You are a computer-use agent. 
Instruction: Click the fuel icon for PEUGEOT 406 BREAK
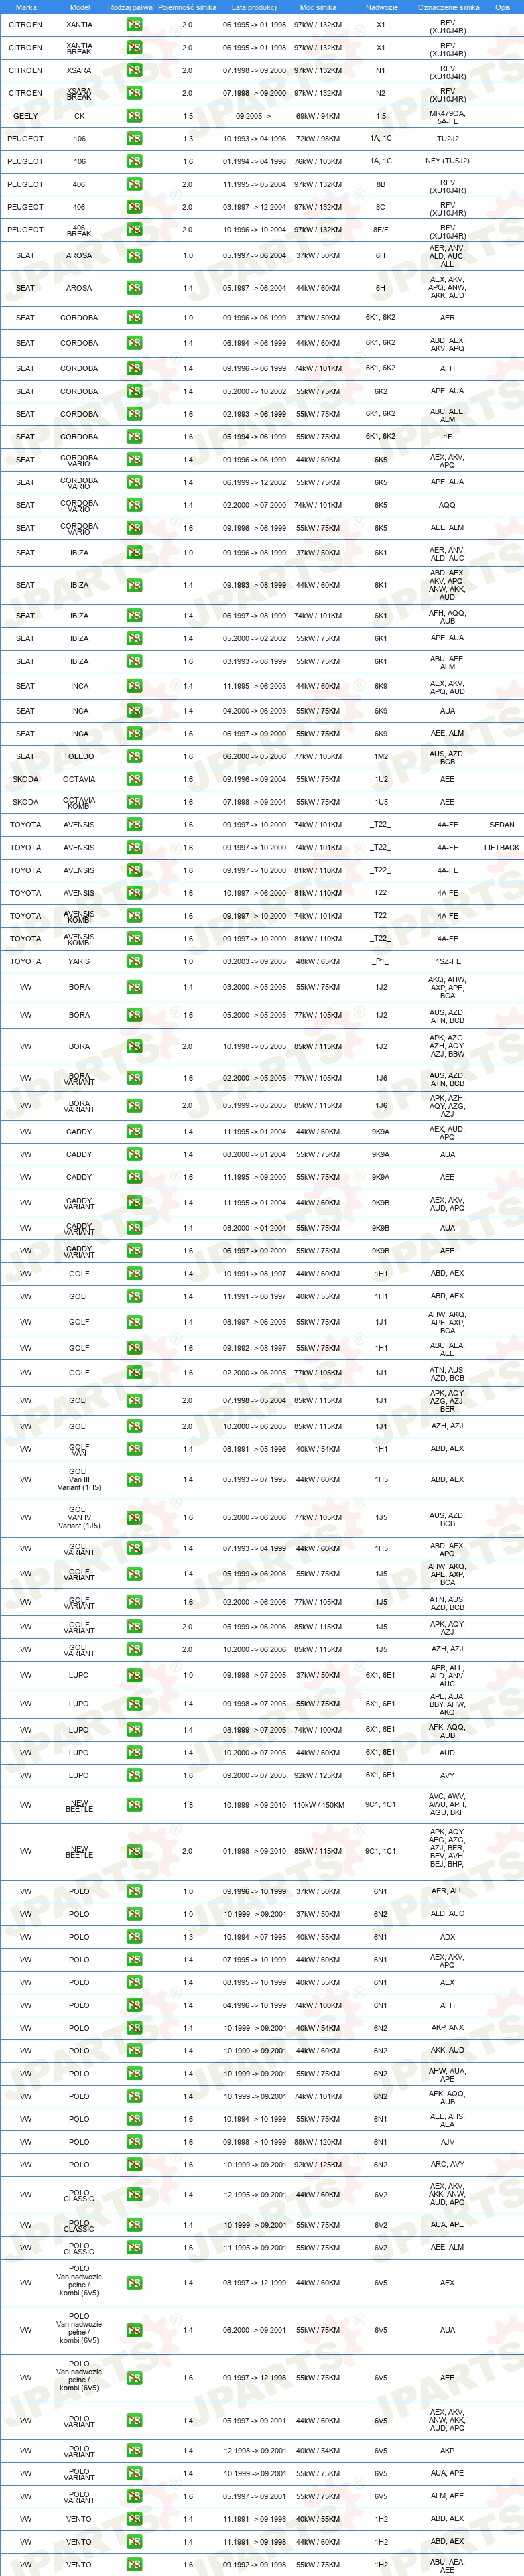click(x=134, y=230)
